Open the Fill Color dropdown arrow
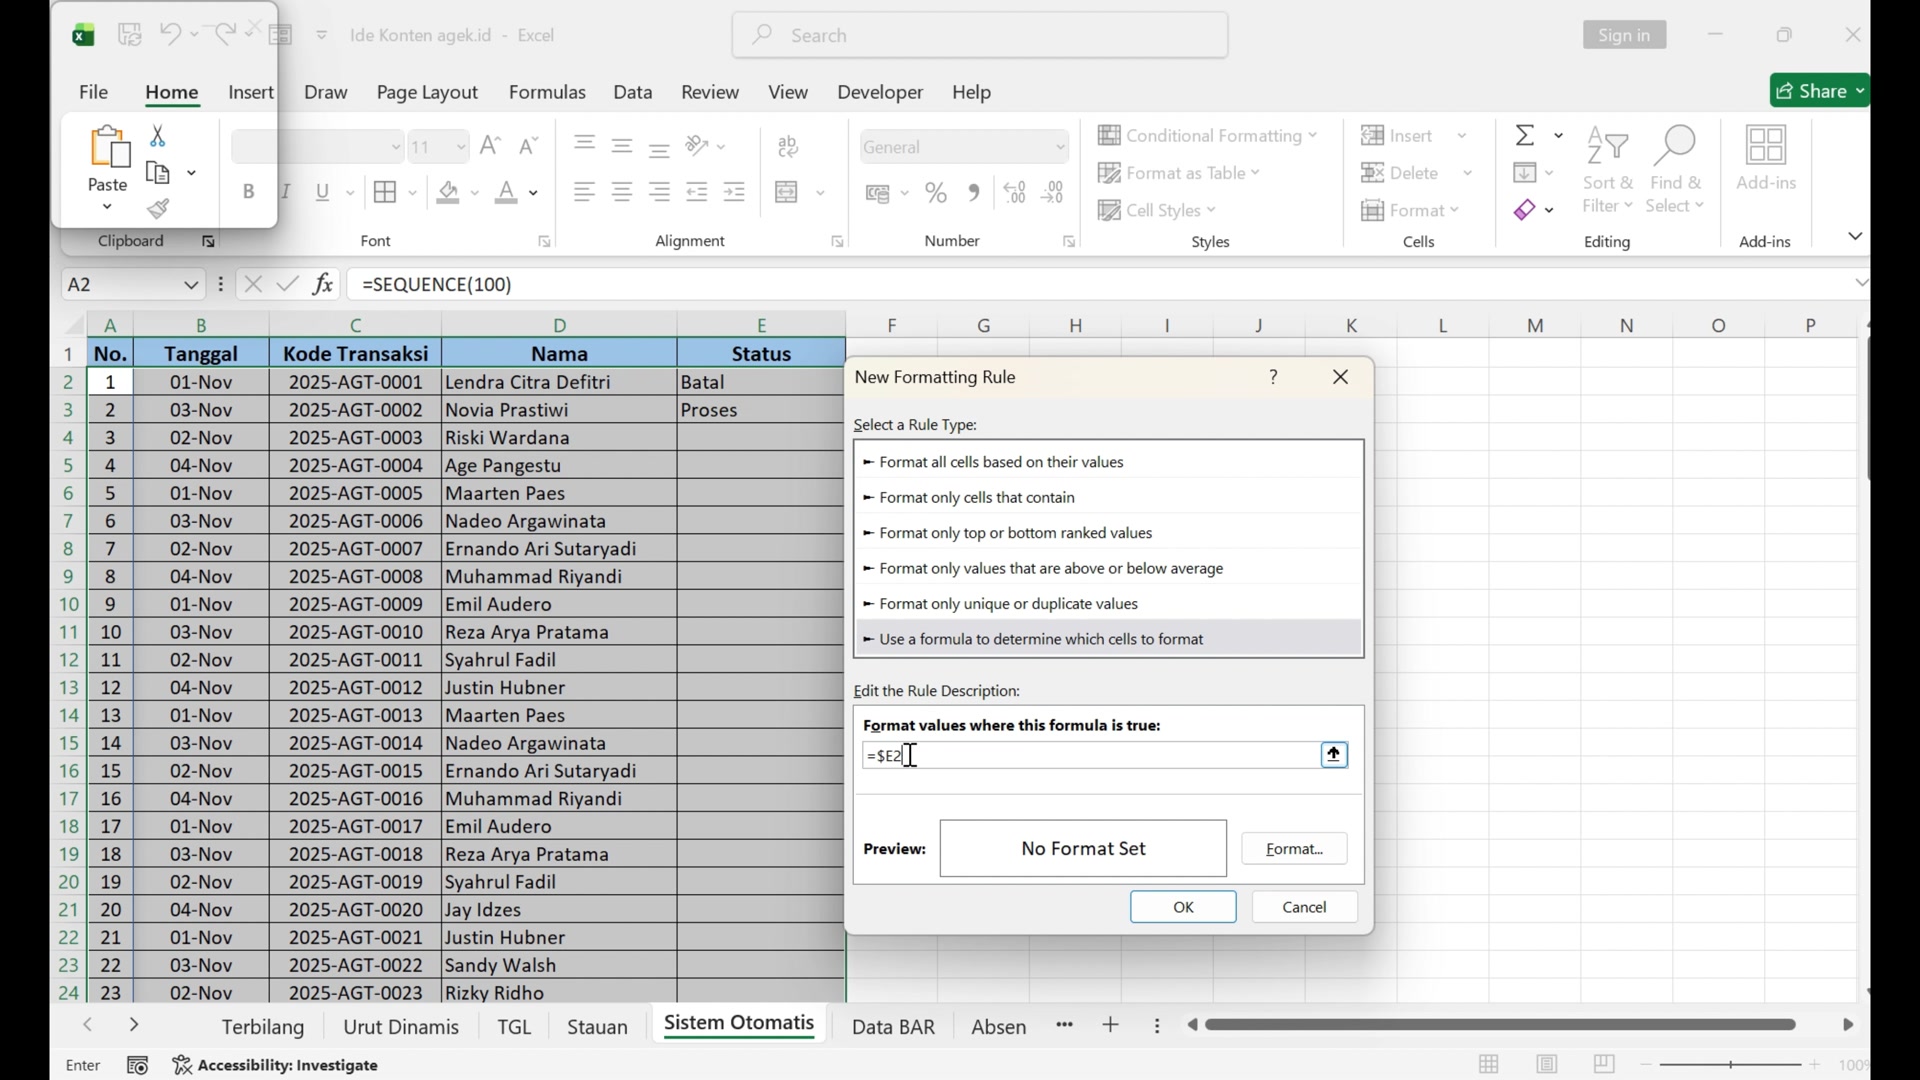 pyautogui.click(x=475, y=193)
